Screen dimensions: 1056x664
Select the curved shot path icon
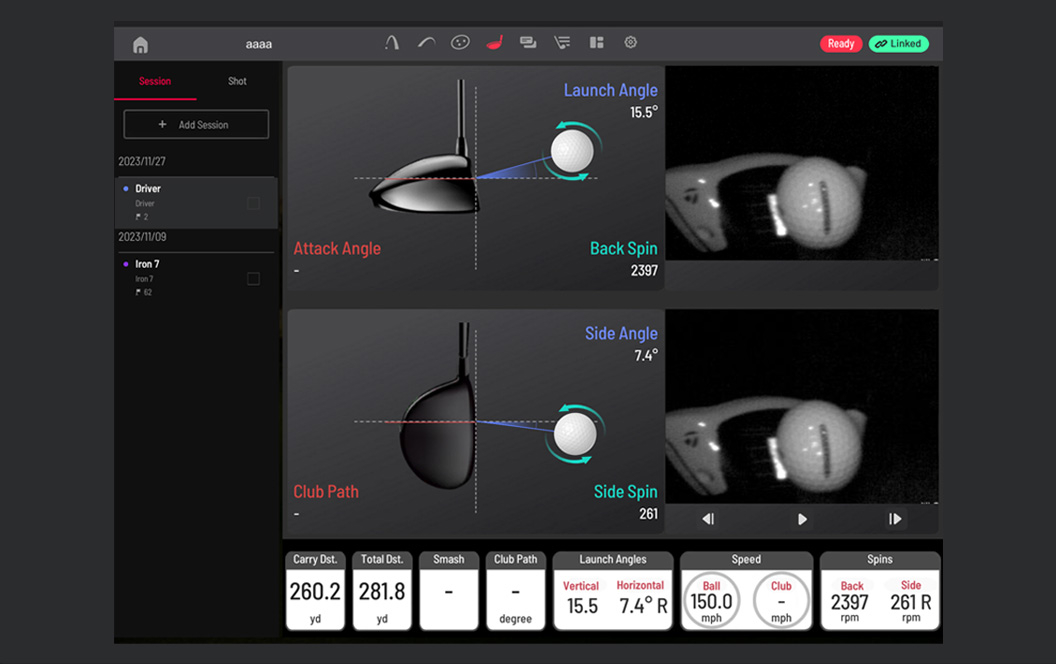tap(426, 43)
